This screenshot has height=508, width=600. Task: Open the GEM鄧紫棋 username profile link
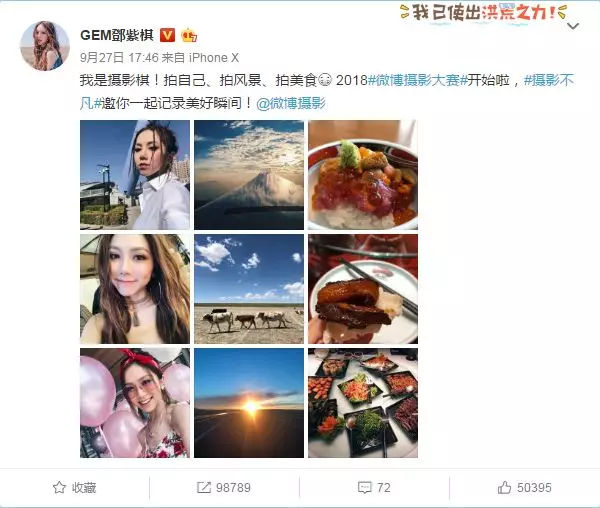click(x=117, y=35)
